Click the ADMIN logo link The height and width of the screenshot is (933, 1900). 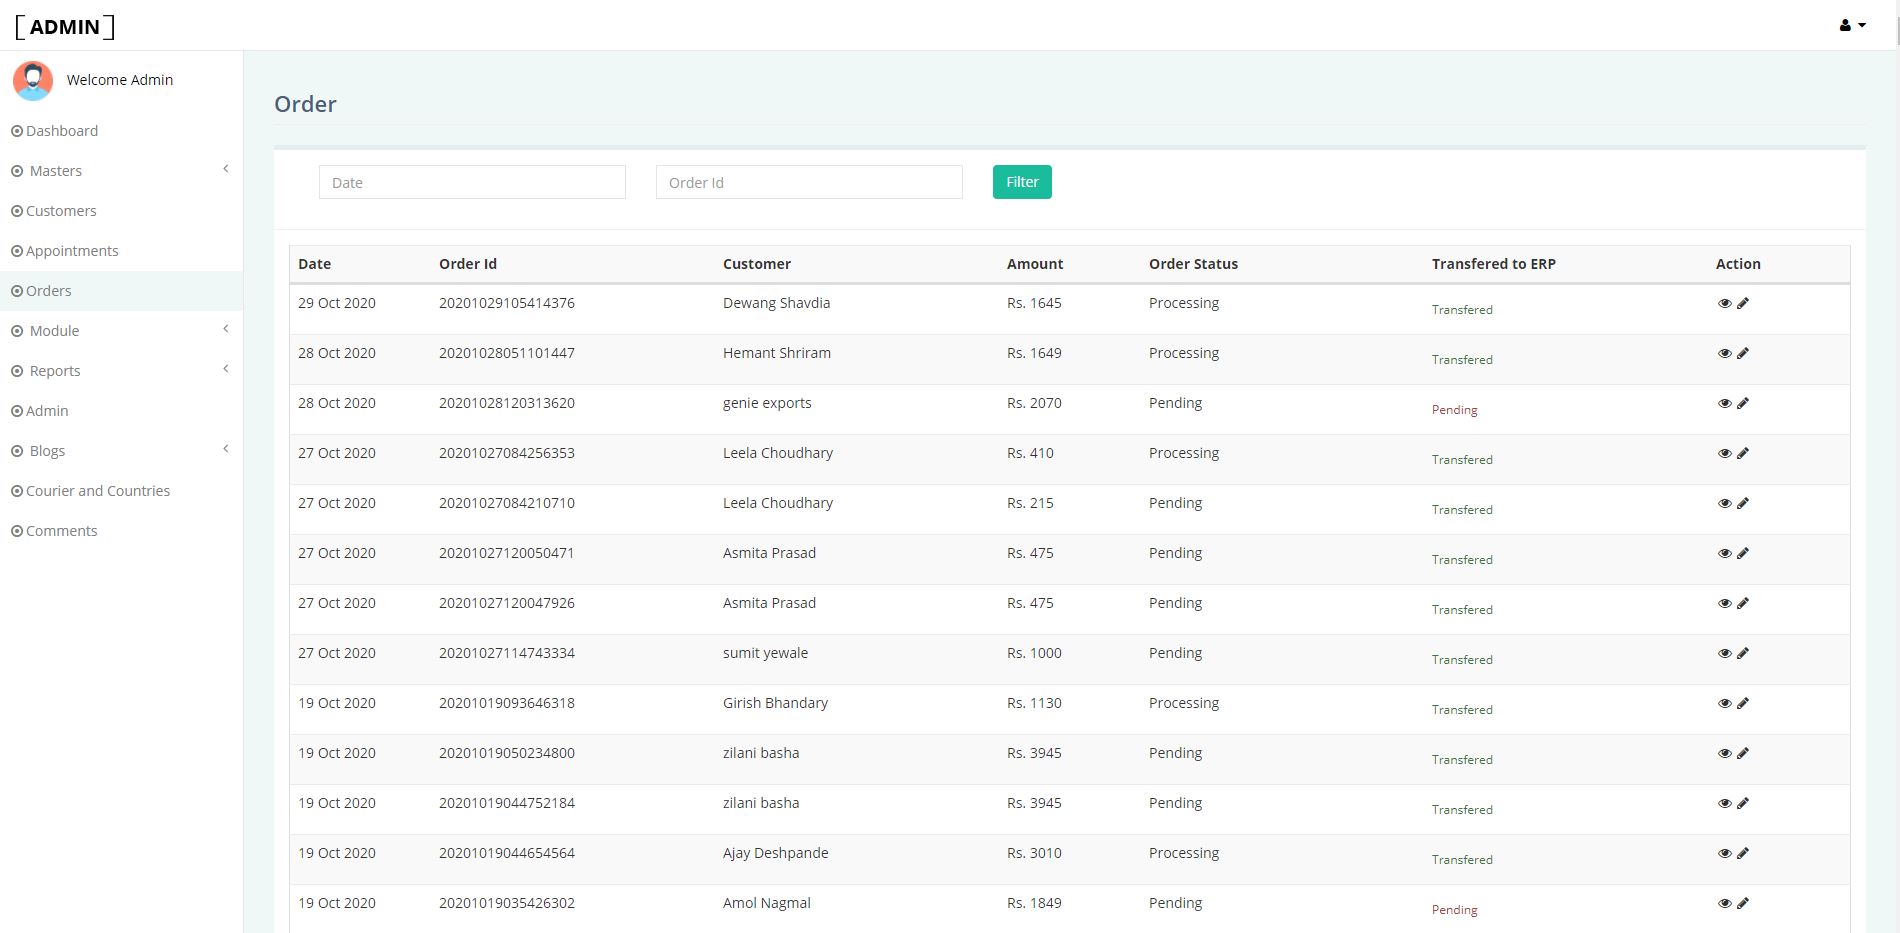pyautogui.click(x=65, y=27)
